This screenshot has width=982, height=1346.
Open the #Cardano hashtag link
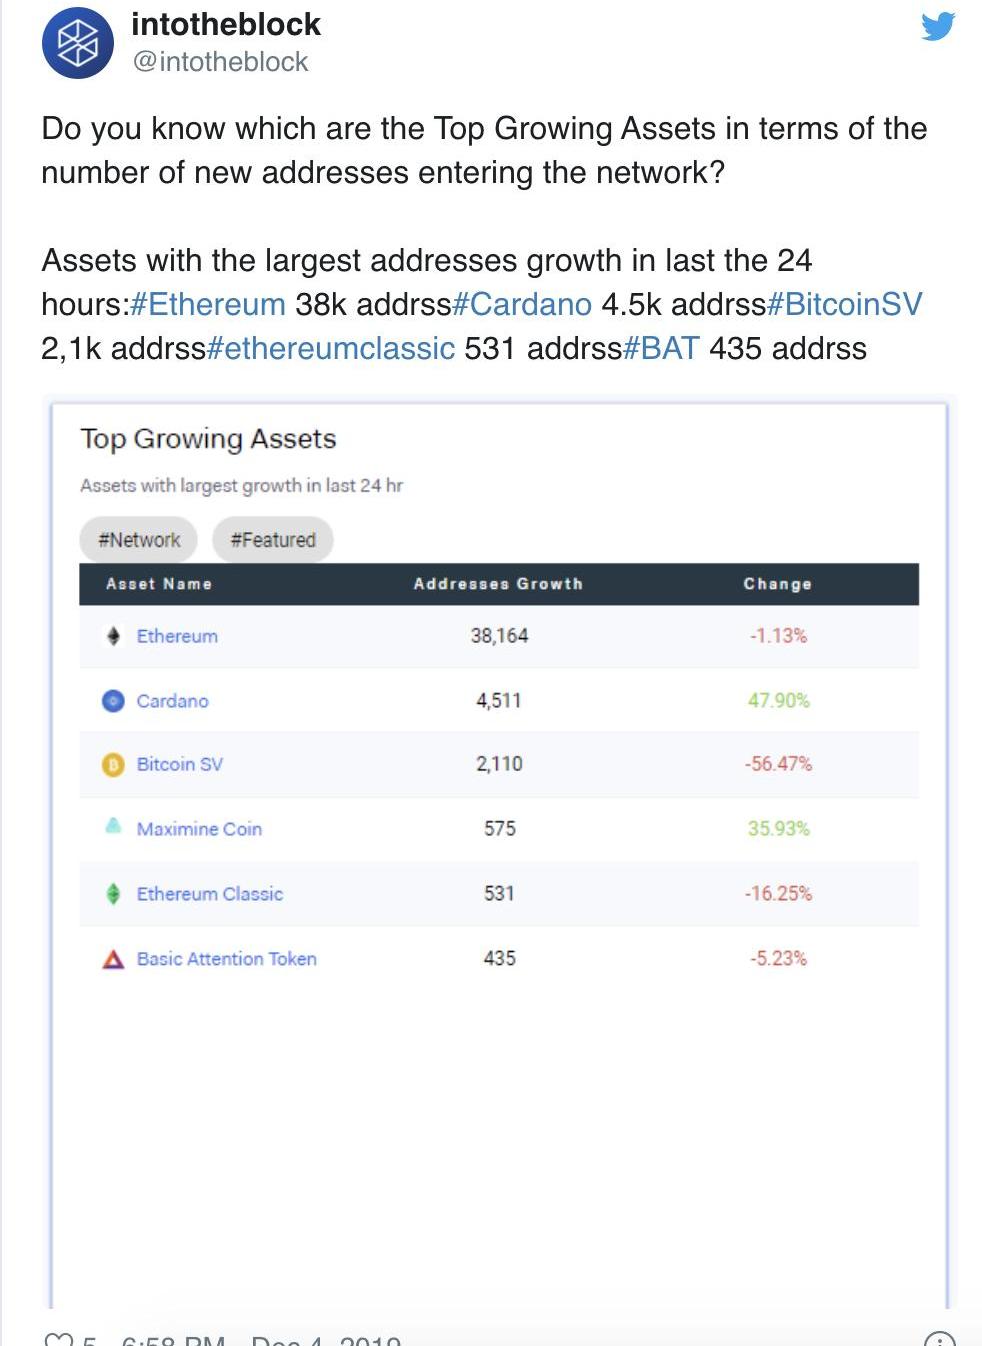pyautogui.click(x=522, y=304)
